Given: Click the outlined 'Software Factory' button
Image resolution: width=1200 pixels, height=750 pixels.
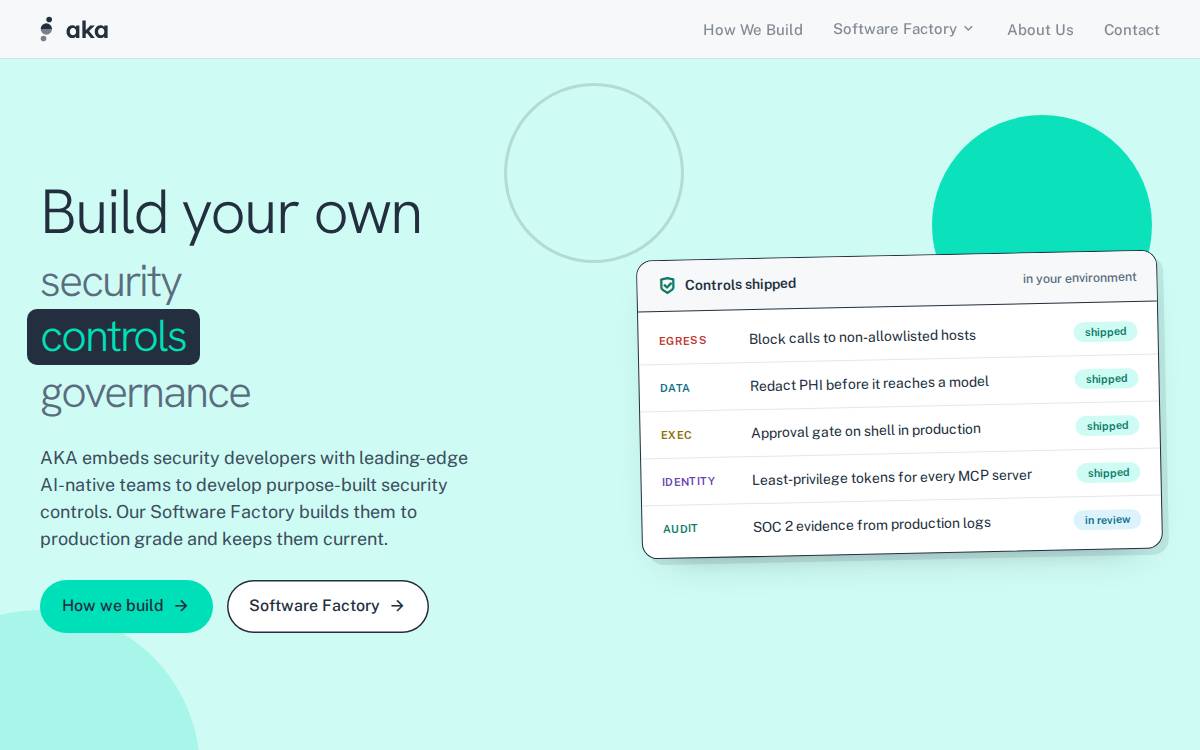Looking at the screenshot, I should (x=328, y=606).
